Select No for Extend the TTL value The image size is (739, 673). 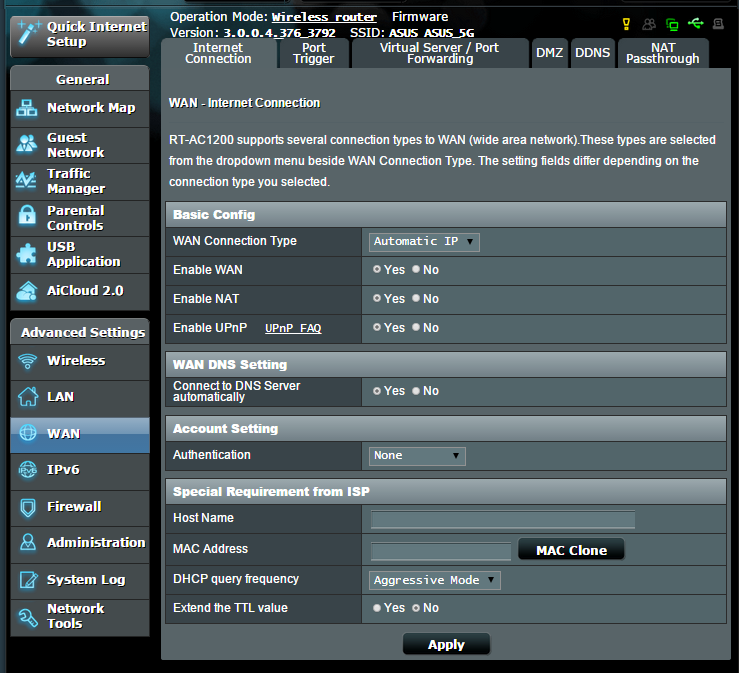(416, 608)
